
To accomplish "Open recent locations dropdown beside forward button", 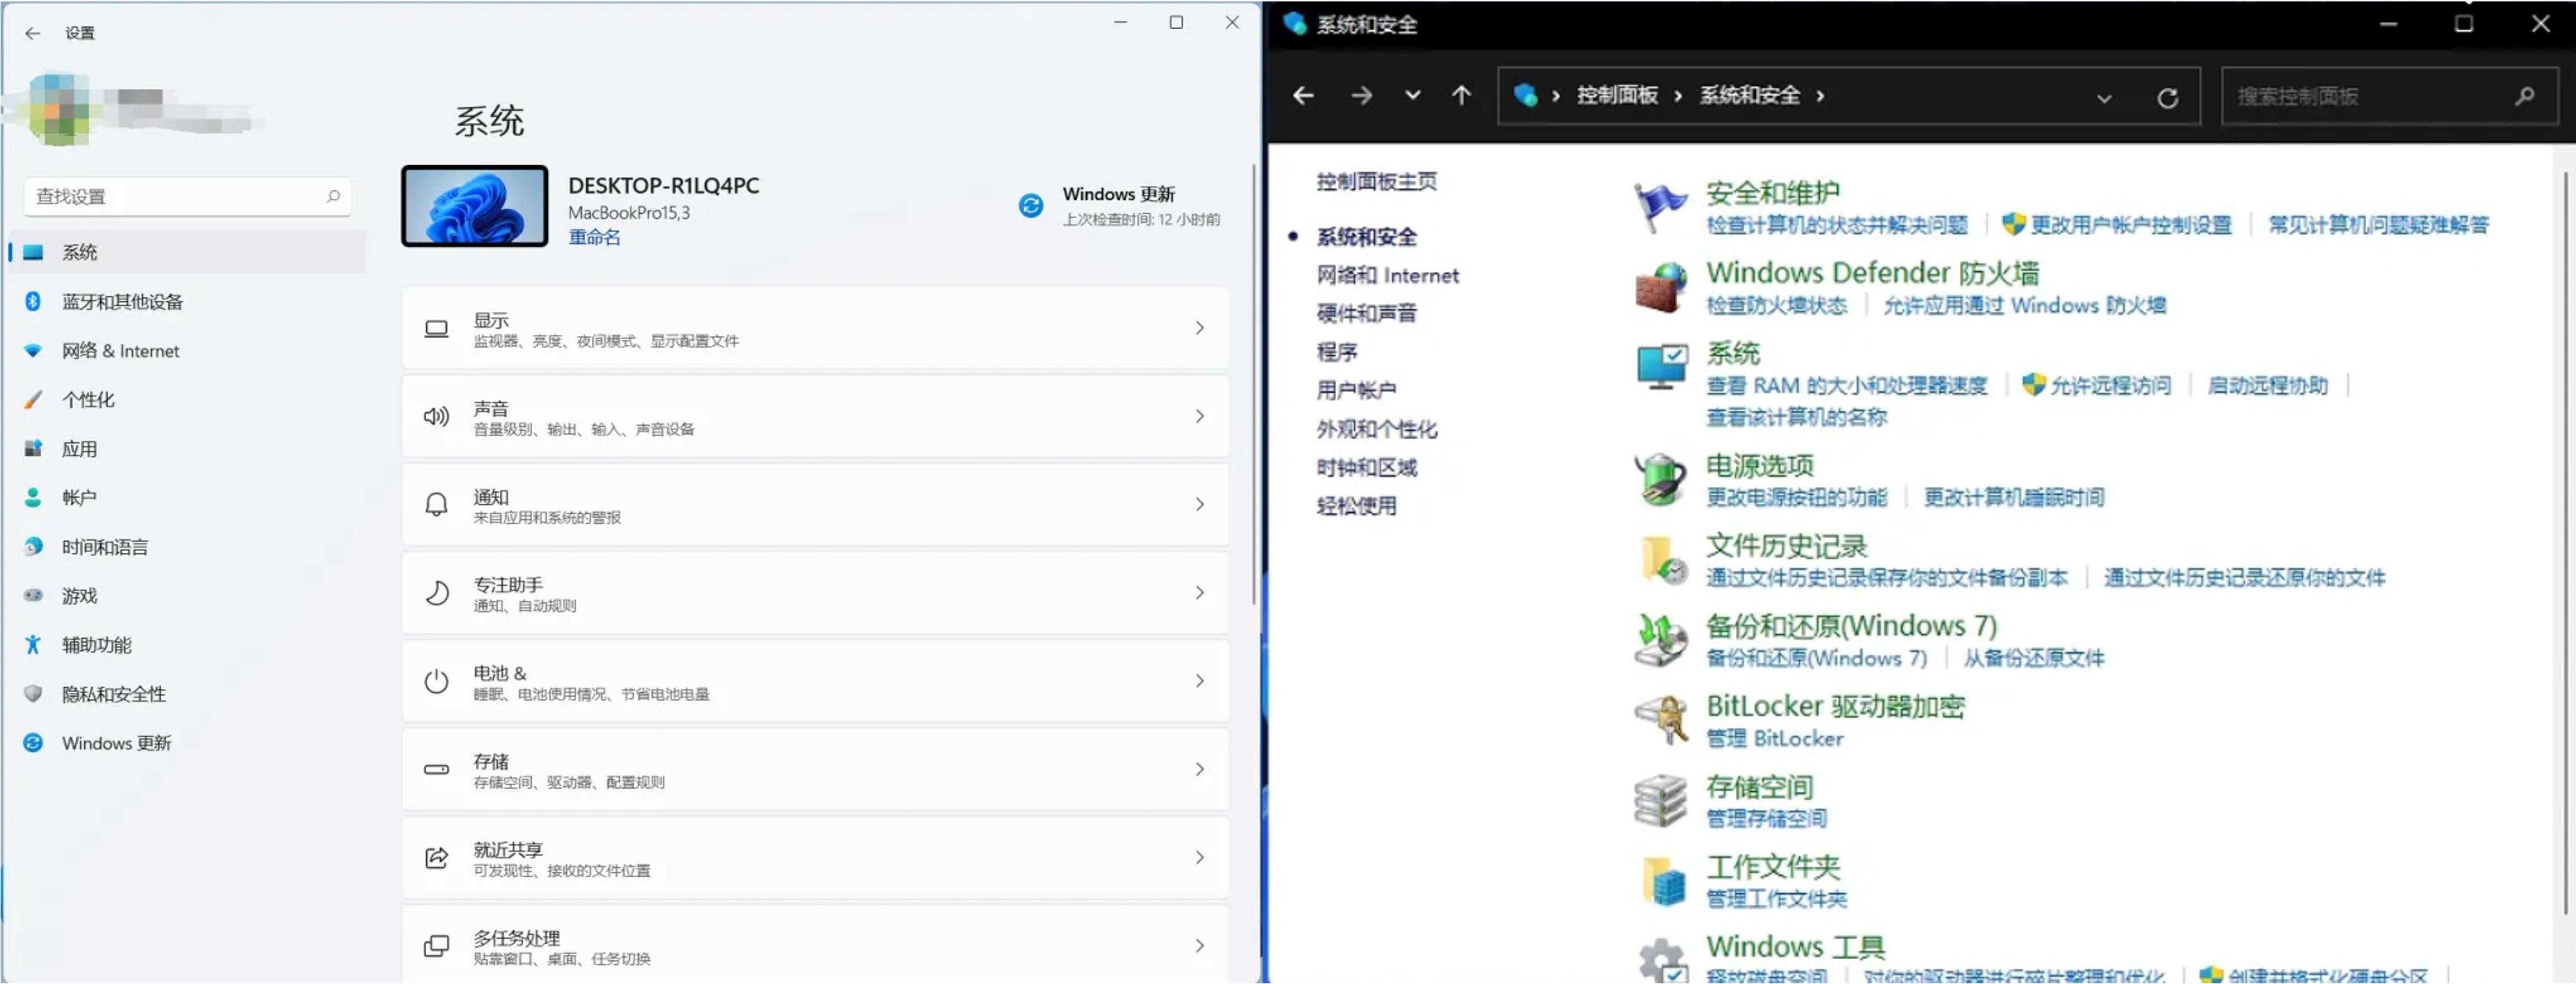I will 1412,95.
